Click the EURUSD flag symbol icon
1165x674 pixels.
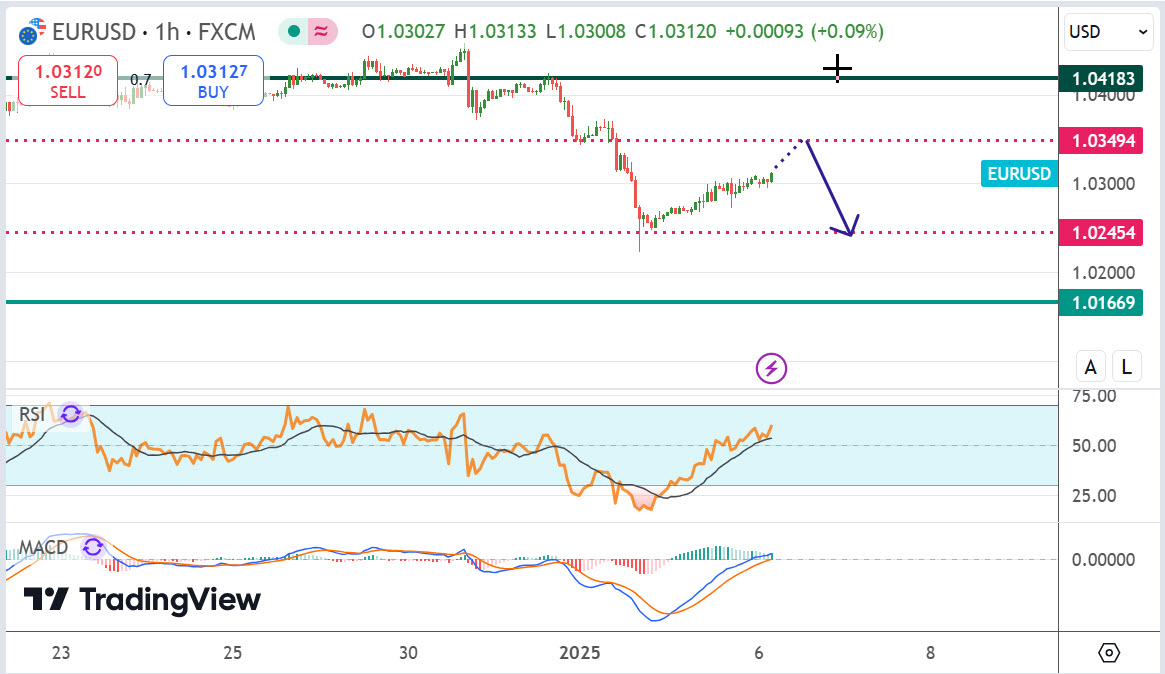32,31
